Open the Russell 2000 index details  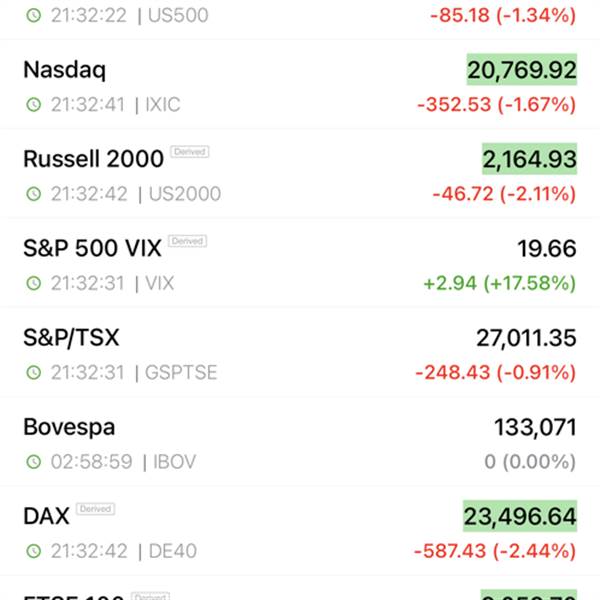coord(300,173)
